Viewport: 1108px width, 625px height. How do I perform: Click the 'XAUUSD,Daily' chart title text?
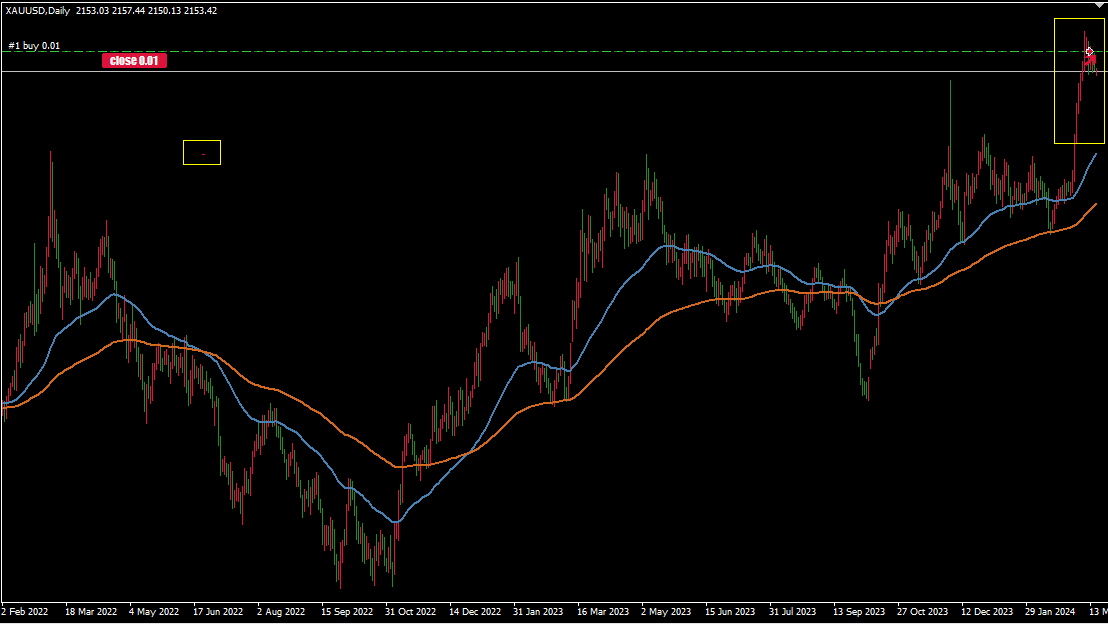(x=37, y=11)
